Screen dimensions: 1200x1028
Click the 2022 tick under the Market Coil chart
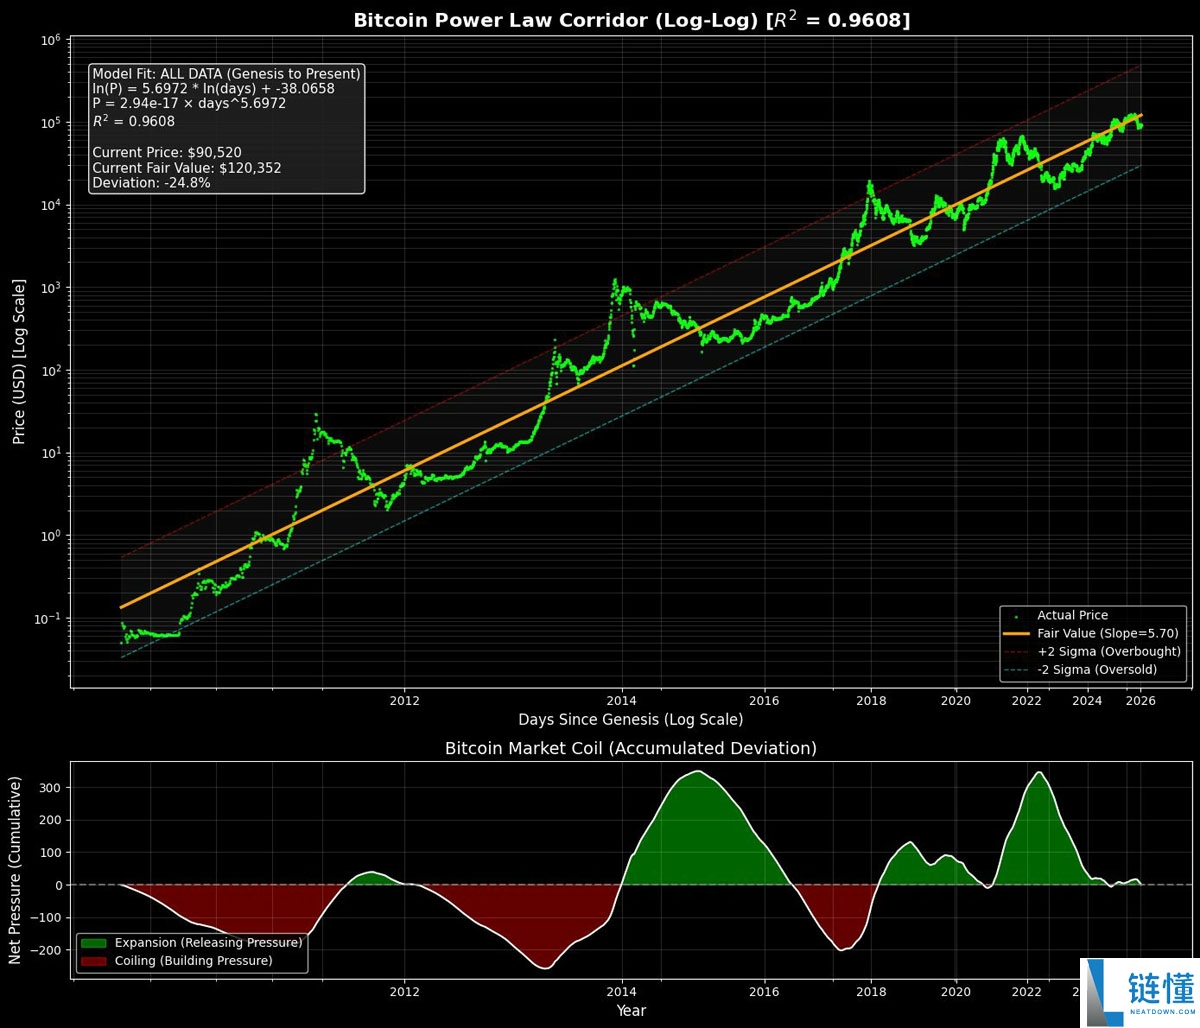click(x=1027, y=992)
